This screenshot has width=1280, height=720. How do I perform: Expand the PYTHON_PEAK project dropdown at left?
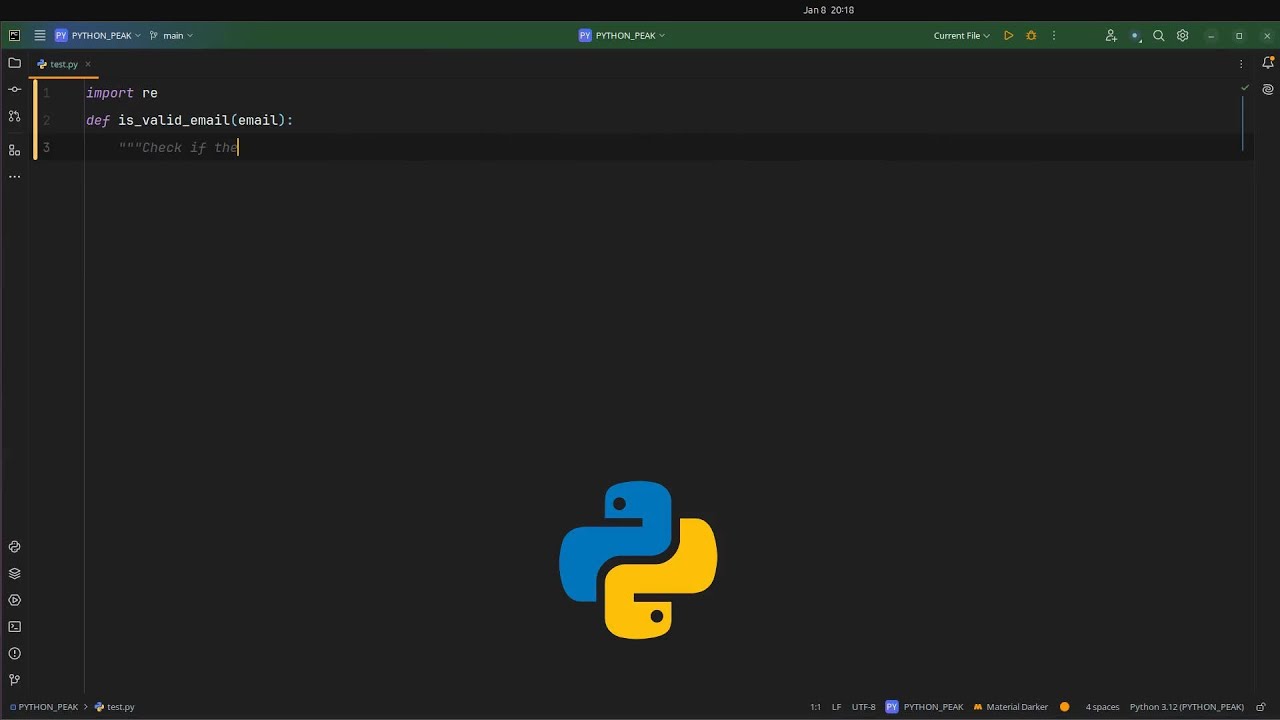98,35
